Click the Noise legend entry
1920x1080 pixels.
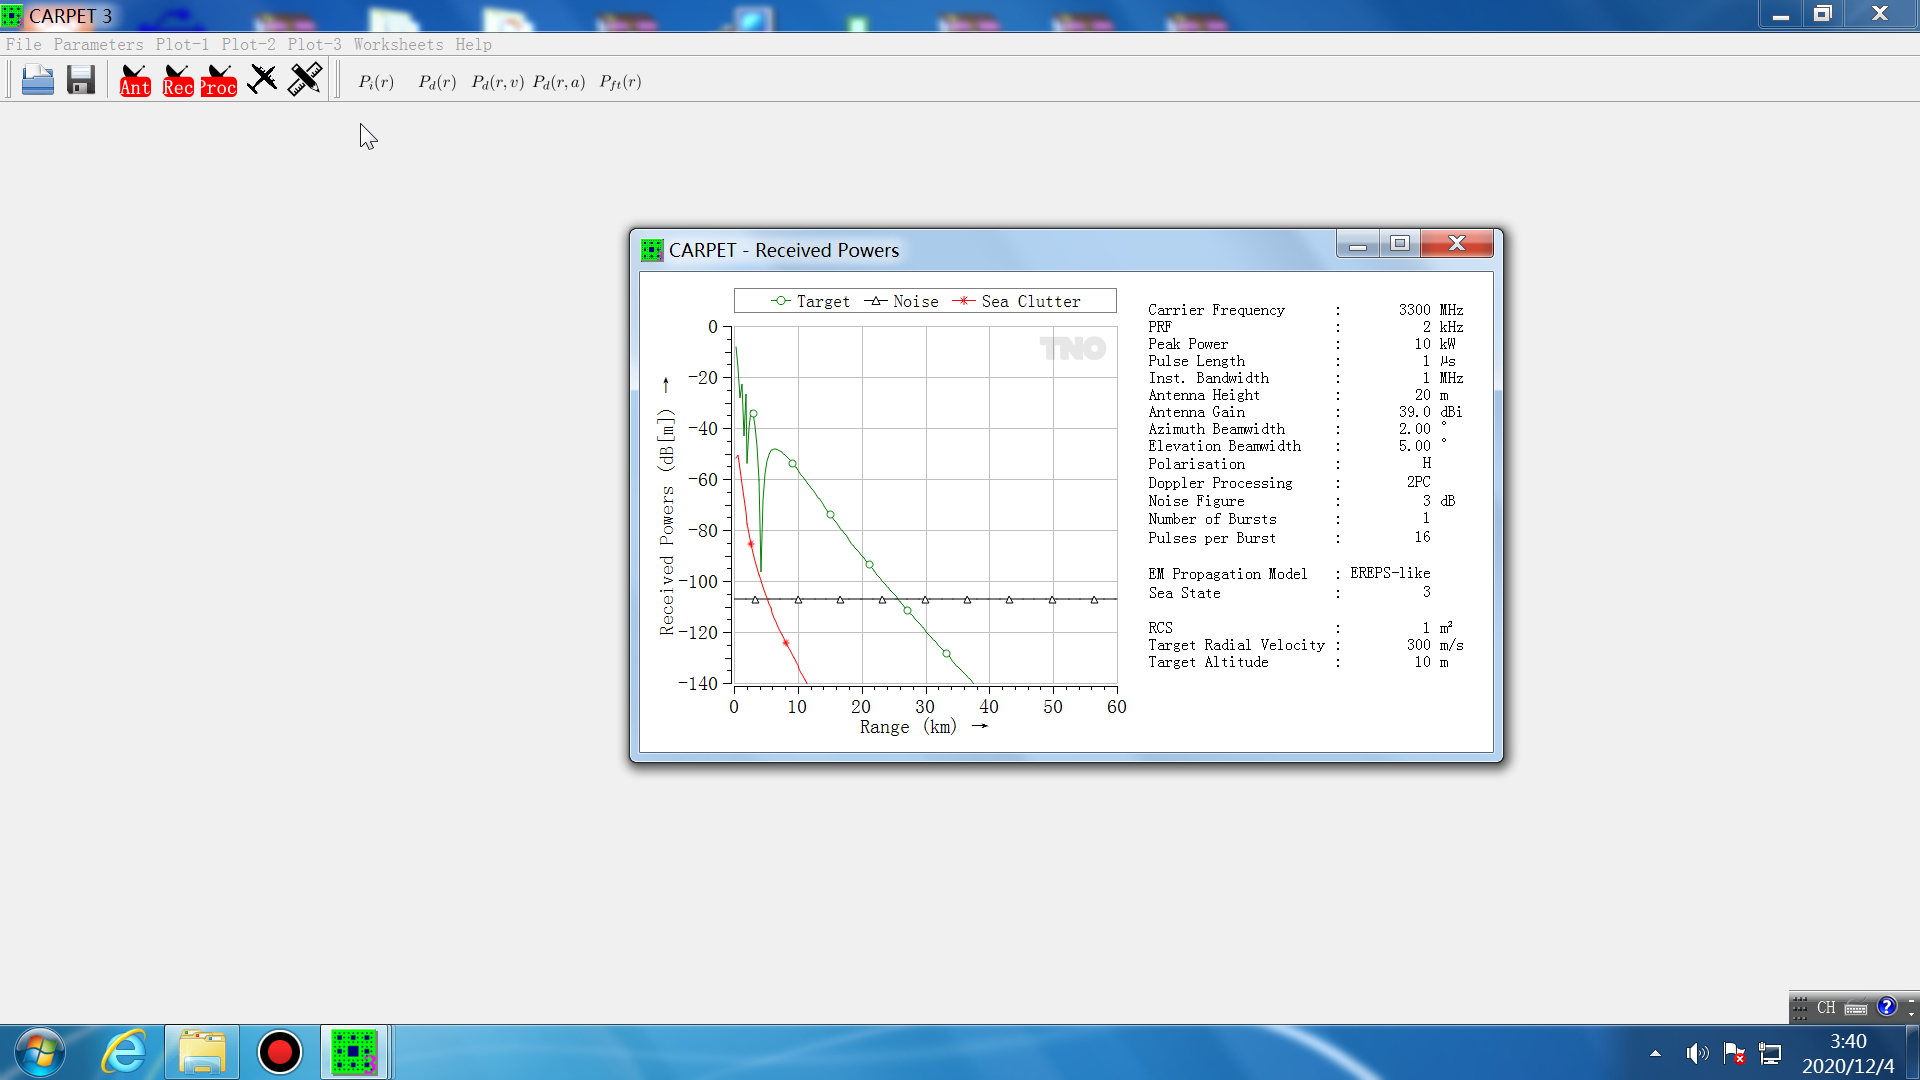(x=901, y=301)
